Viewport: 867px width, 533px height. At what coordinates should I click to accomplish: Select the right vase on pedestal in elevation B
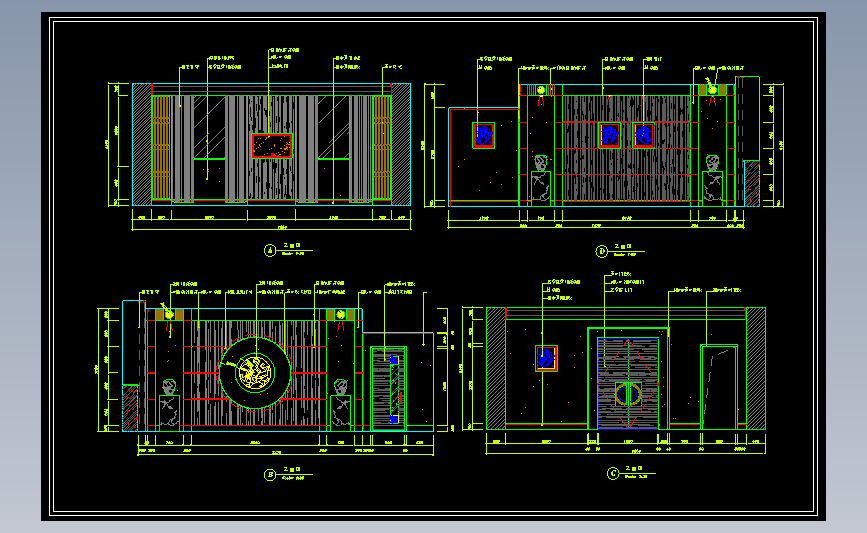[341, 404]
